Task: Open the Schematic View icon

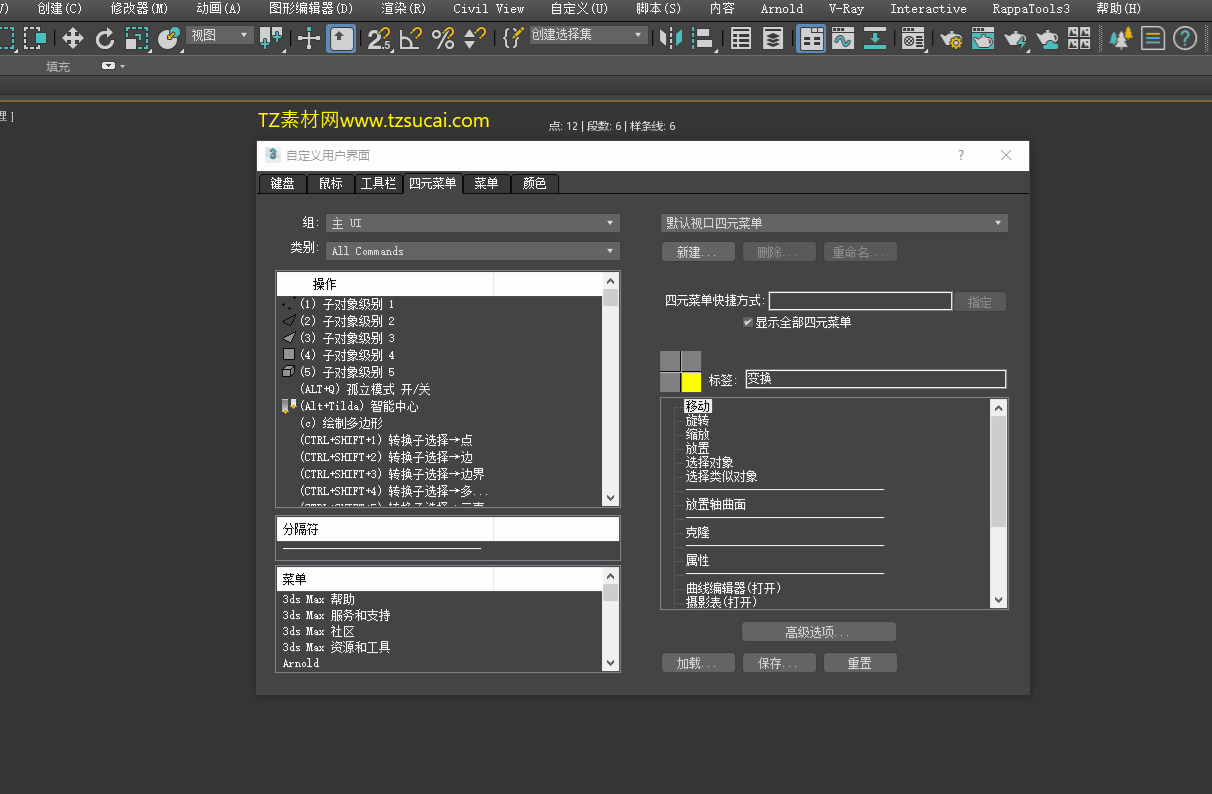Action: 875,39
